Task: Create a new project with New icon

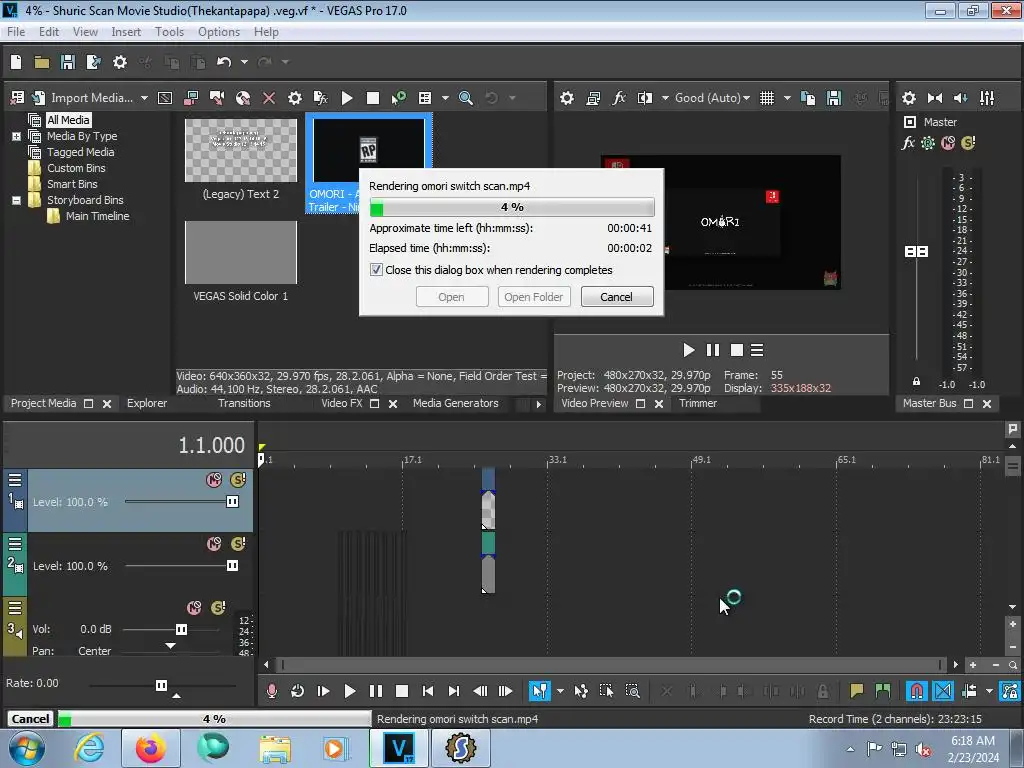Action: point(16,62)
